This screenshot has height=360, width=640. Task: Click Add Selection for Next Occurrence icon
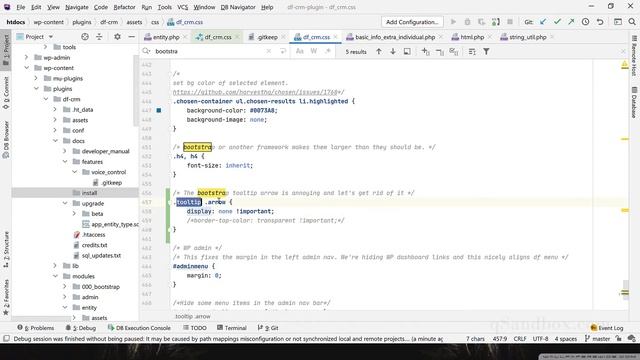(425, 51)
